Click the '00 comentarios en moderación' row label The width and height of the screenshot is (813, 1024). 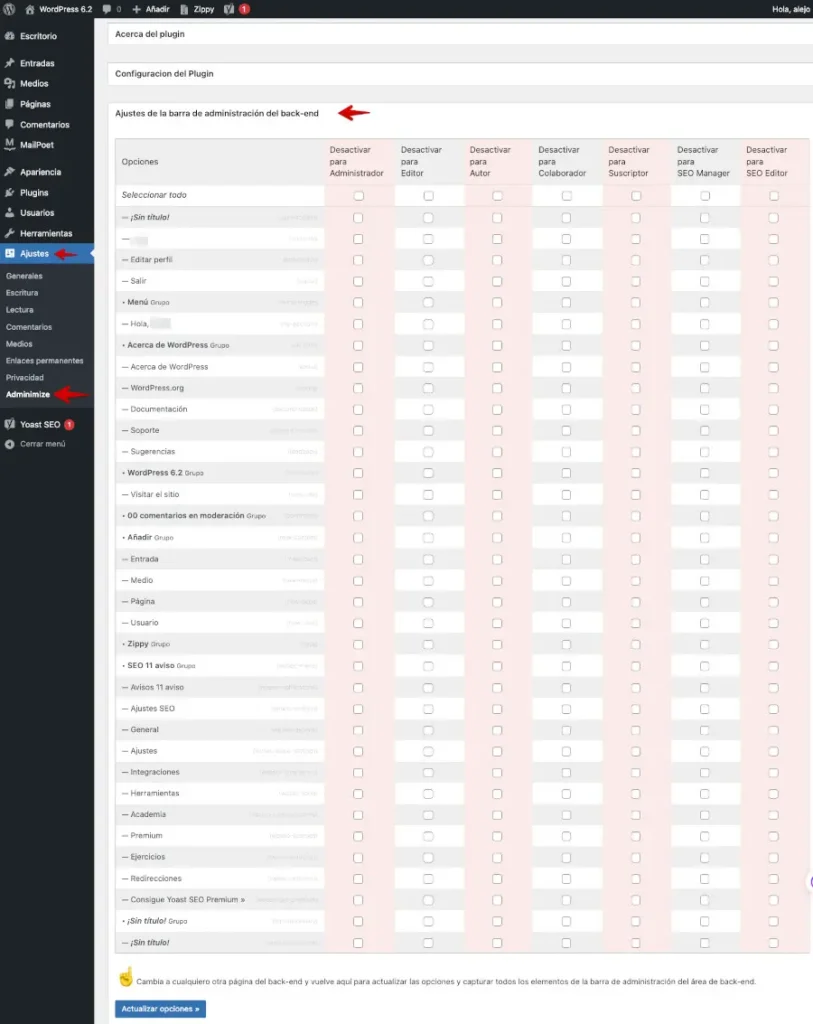(185, 515)
